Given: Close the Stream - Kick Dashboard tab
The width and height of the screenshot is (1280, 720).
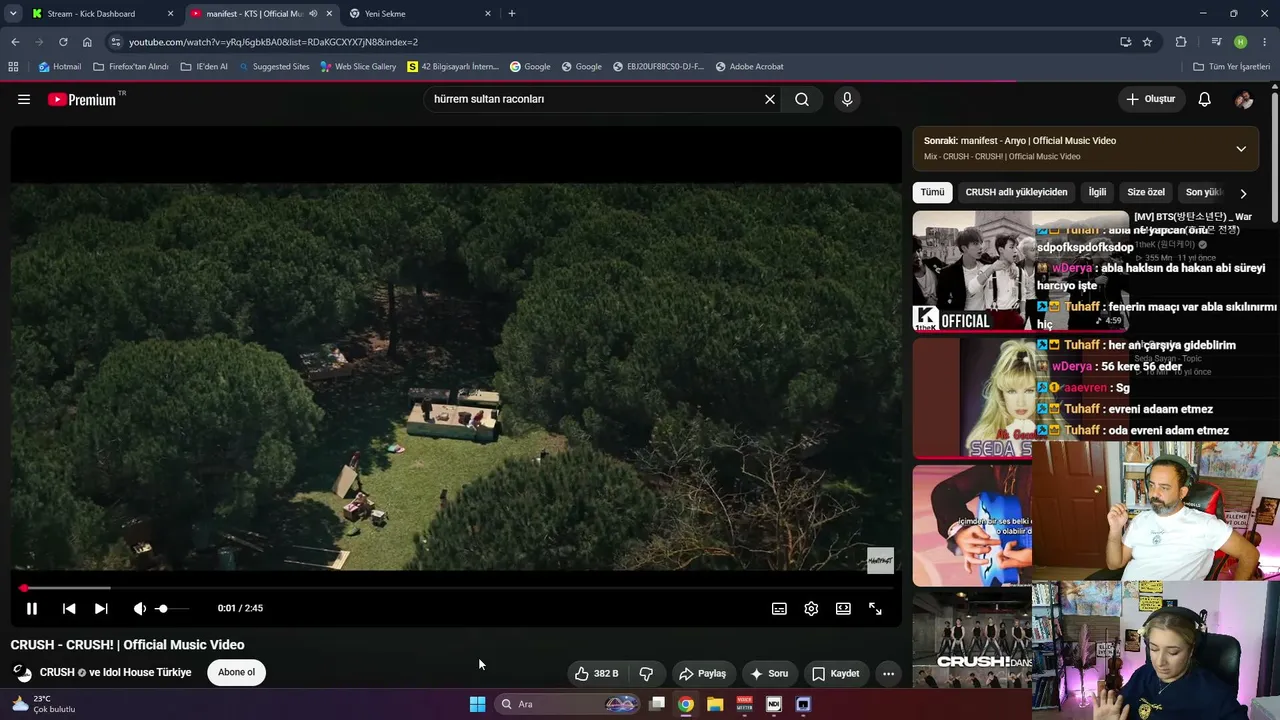Looking at the screenshot, I should pos(170,14).
